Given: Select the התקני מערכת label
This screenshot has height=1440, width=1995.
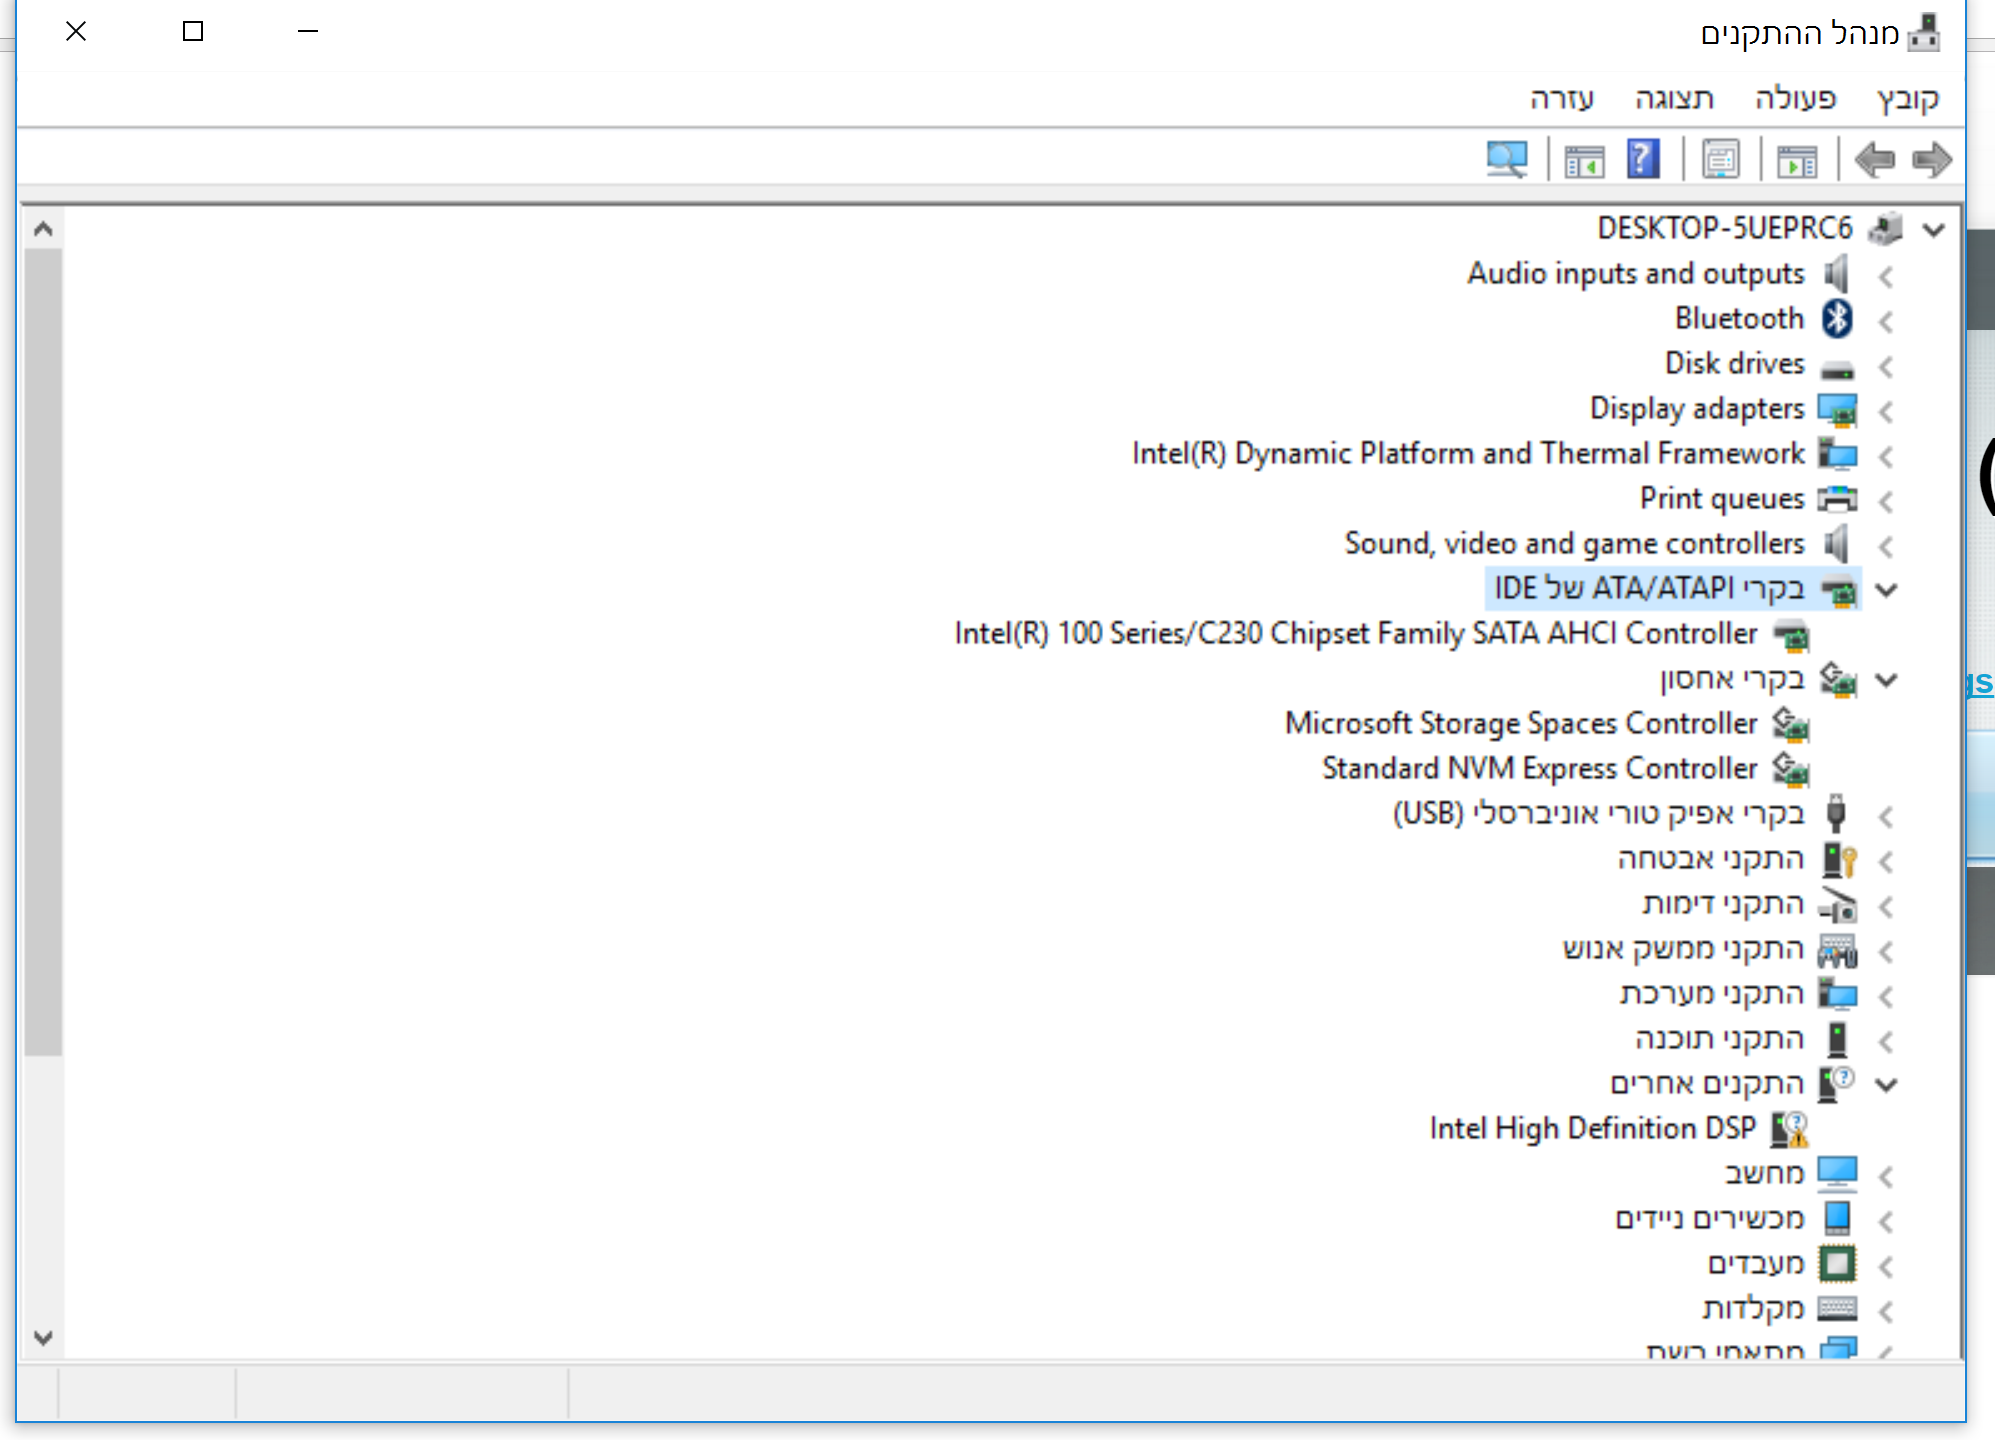Looking at the screenshot, I should coord(1712,993).
